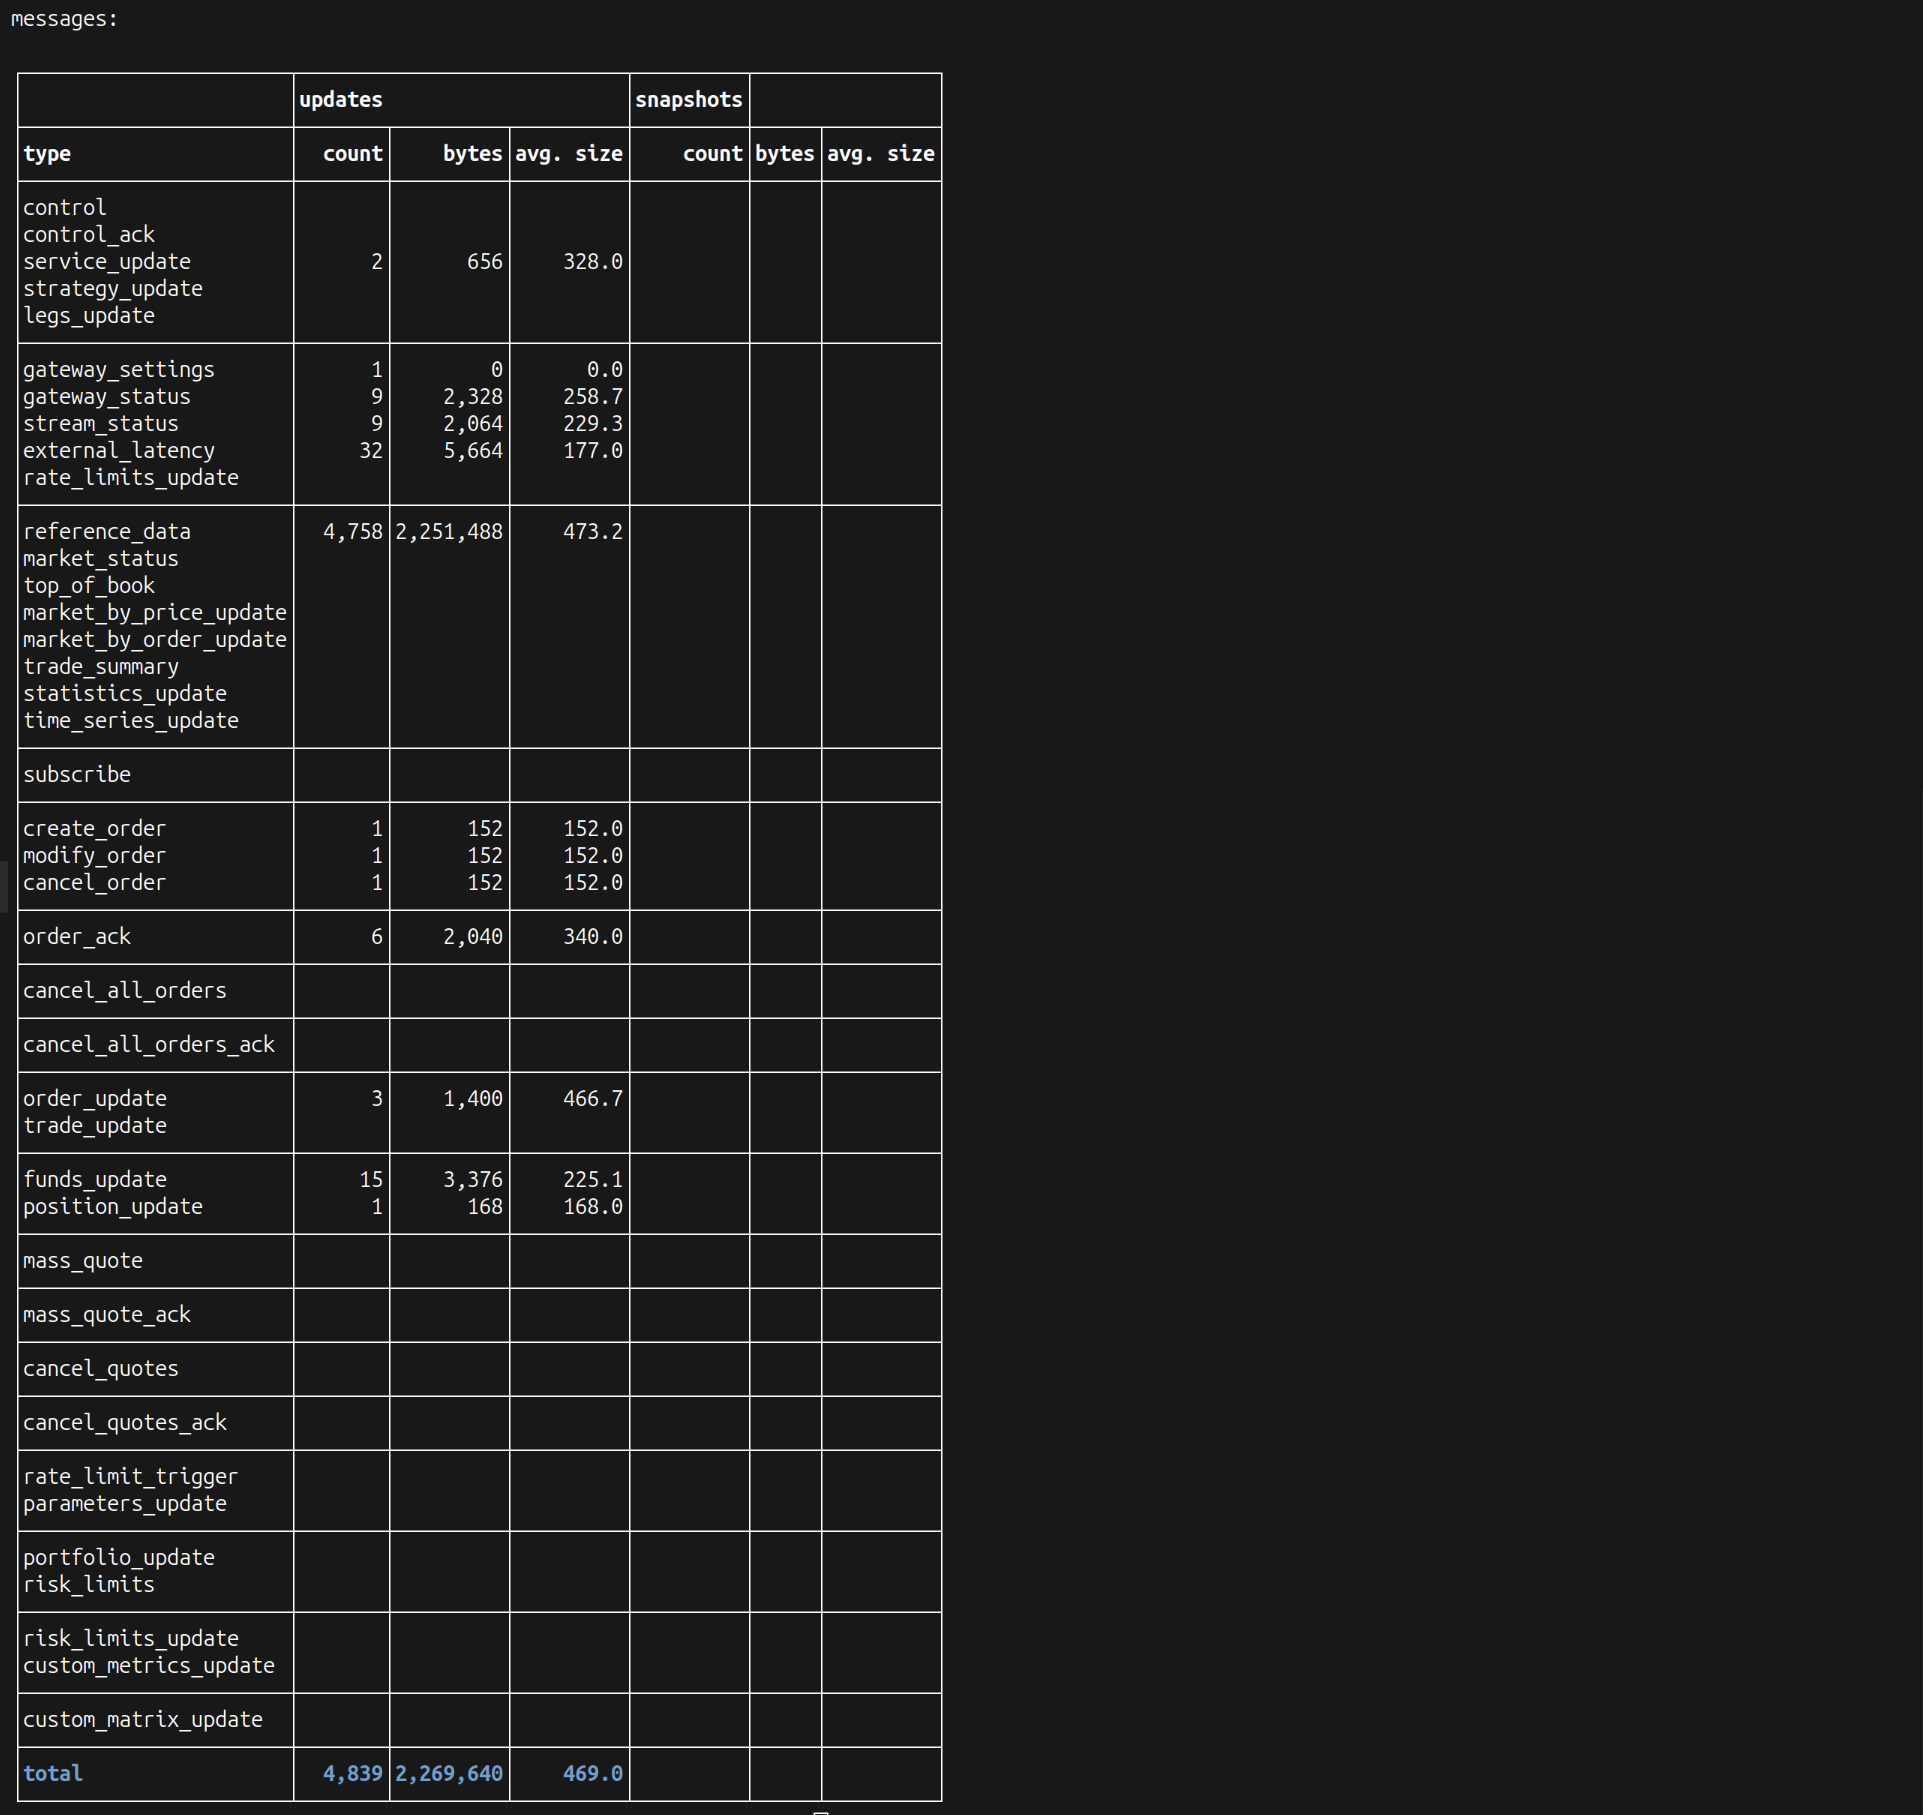Select the "stream_status" type name
This screenshot has width=1923, height=1815.
101,424
